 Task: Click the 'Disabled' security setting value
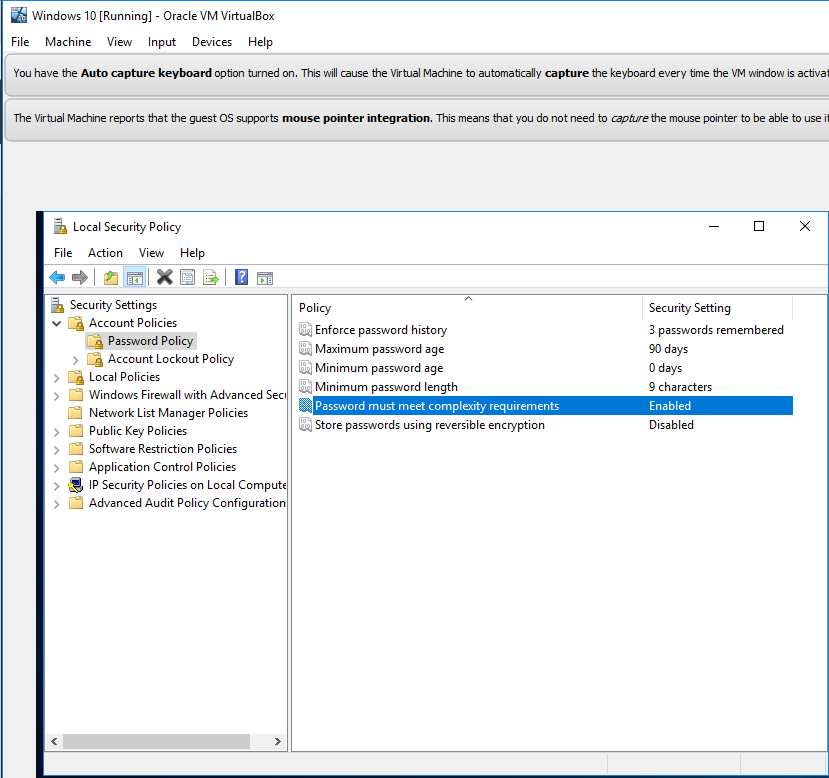671,425
